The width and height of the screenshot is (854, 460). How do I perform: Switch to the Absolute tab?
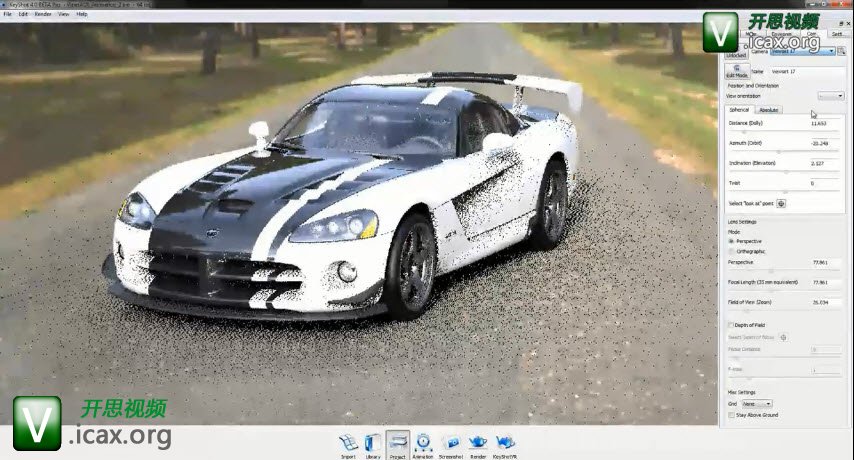tap(768, 110)
